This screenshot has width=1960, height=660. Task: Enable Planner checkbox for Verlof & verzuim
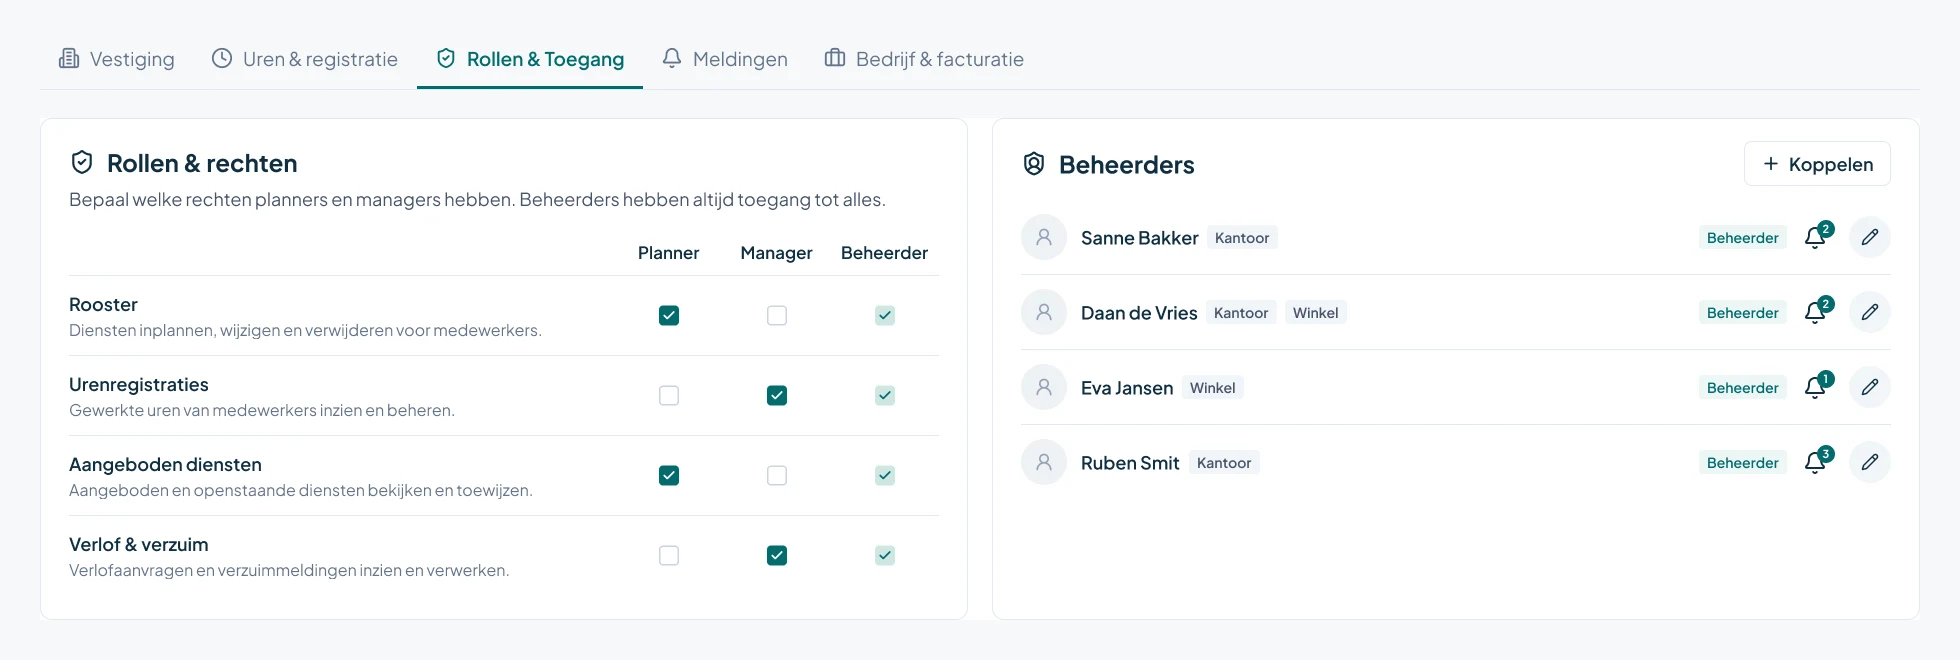pyautogui.click(x=669, y=555)
